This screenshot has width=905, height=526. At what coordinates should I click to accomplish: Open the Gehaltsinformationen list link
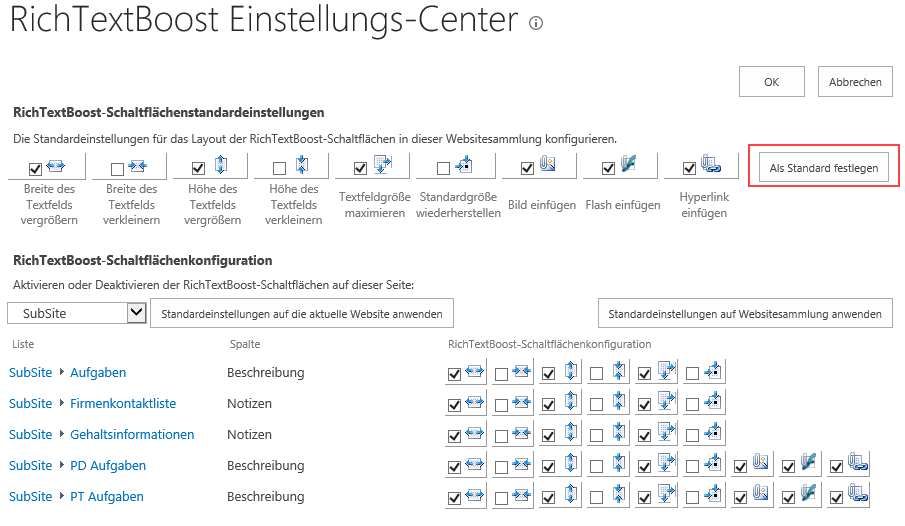[132, 435]
